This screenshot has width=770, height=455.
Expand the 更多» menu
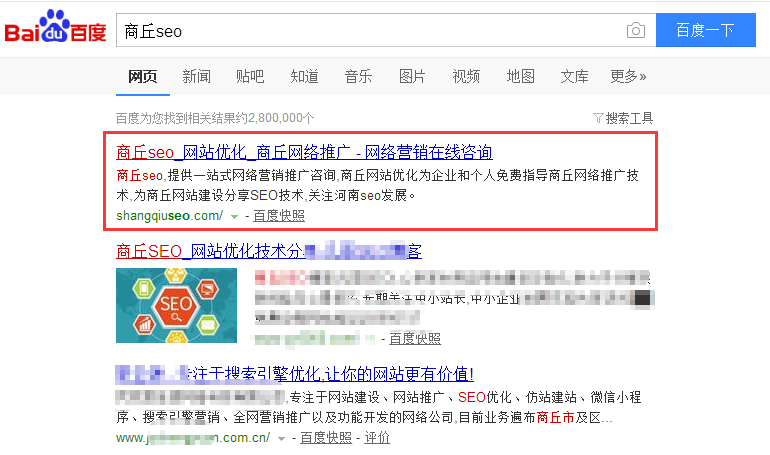[628, 76]
